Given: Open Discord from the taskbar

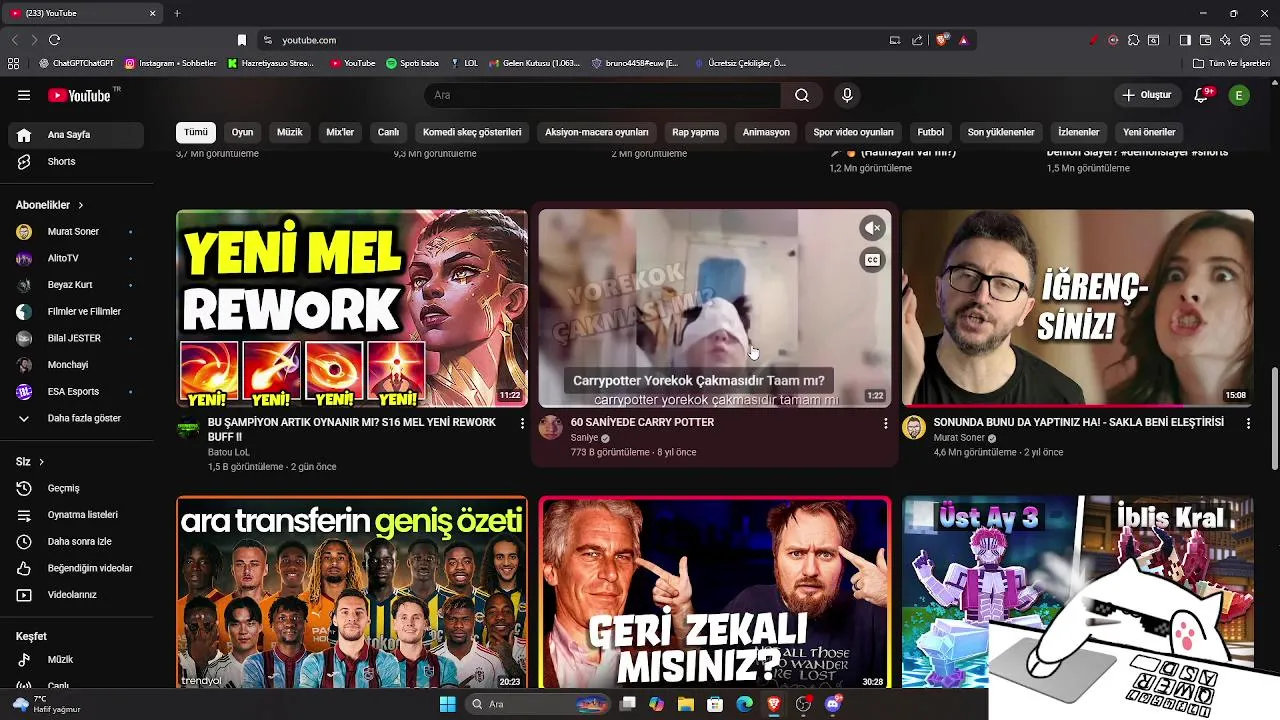Looking at the screenshot, I should (833, 704).
